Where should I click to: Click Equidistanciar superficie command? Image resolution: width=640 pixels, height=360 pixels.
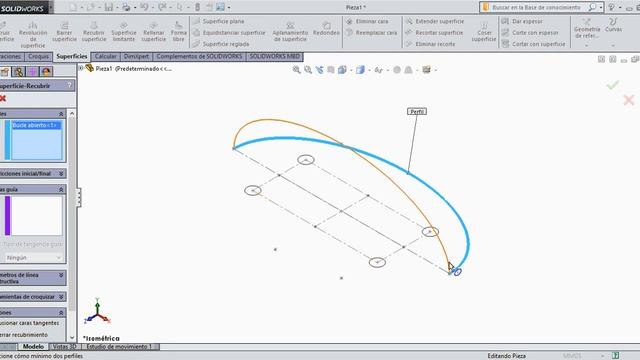point(229,33)
